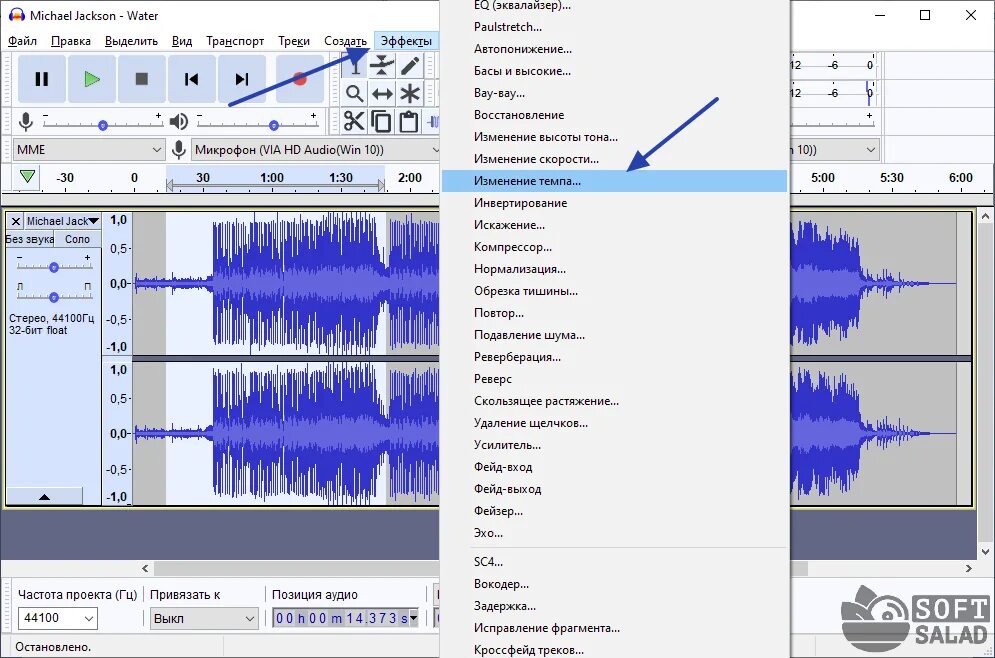Select the Envelope tool

click(x=382, y=65)
